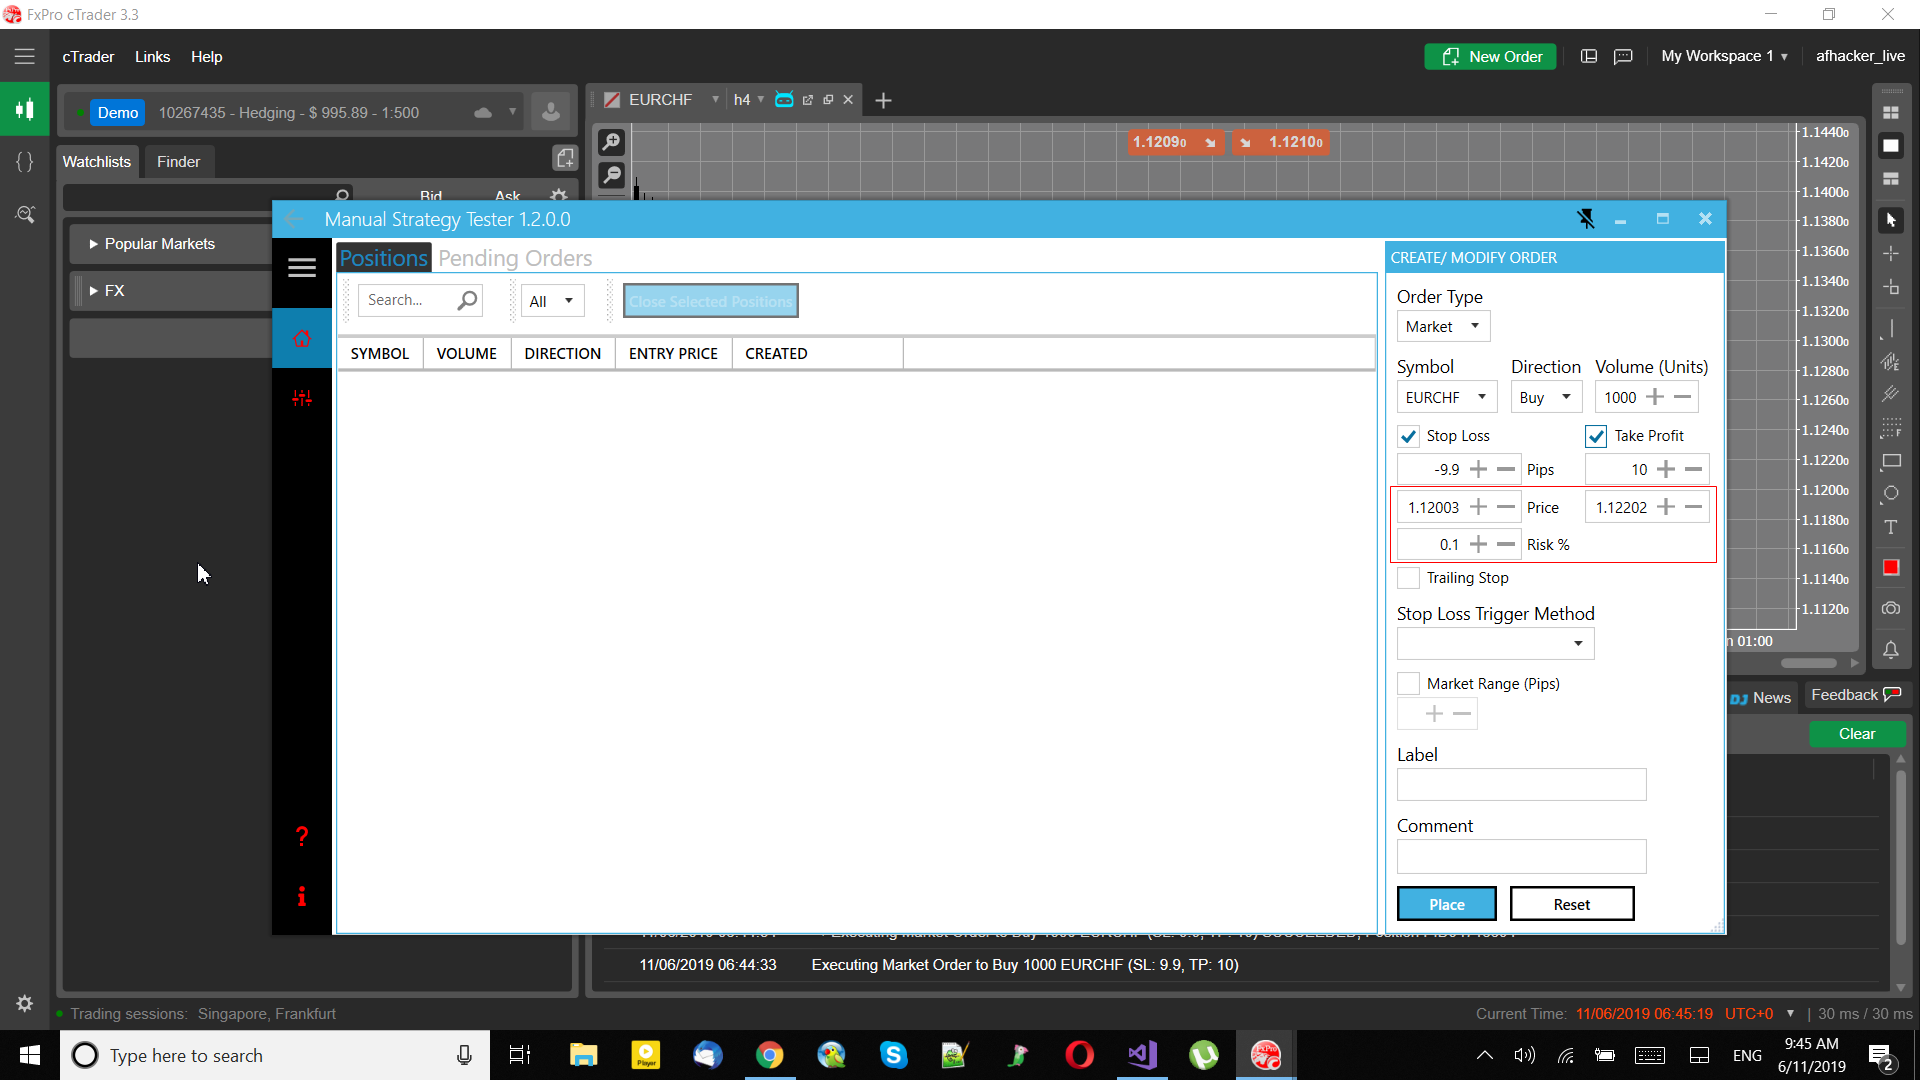Switch to the News tab
This screenshot has height=1080, width=1920.
coord(1761,698)
